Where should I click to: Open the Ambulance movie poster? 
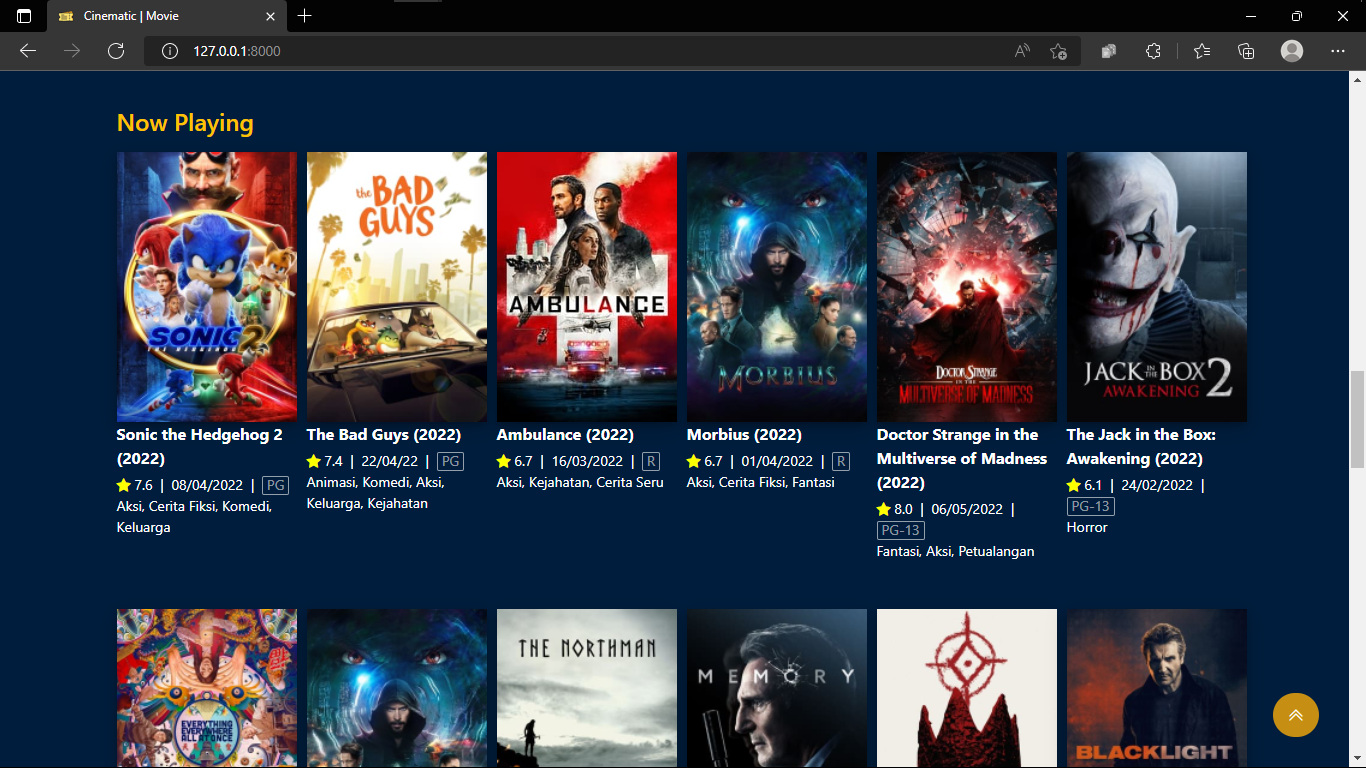[x=587, y=287]
